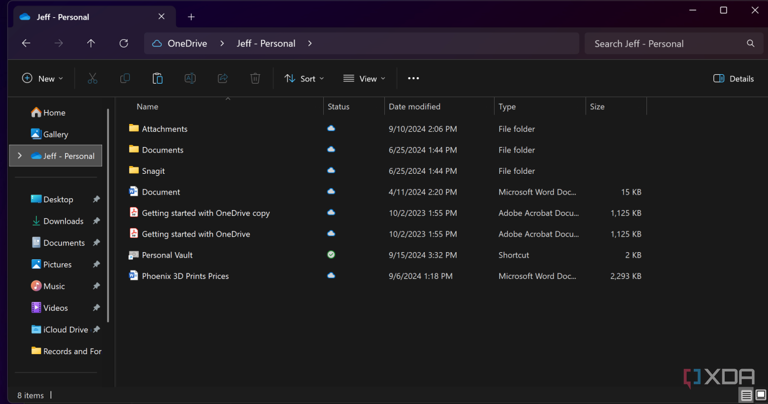Click the Personal Vault shortcut icon
The width and height of the screenshot is (768, 404).
click(x=133, y=255)
